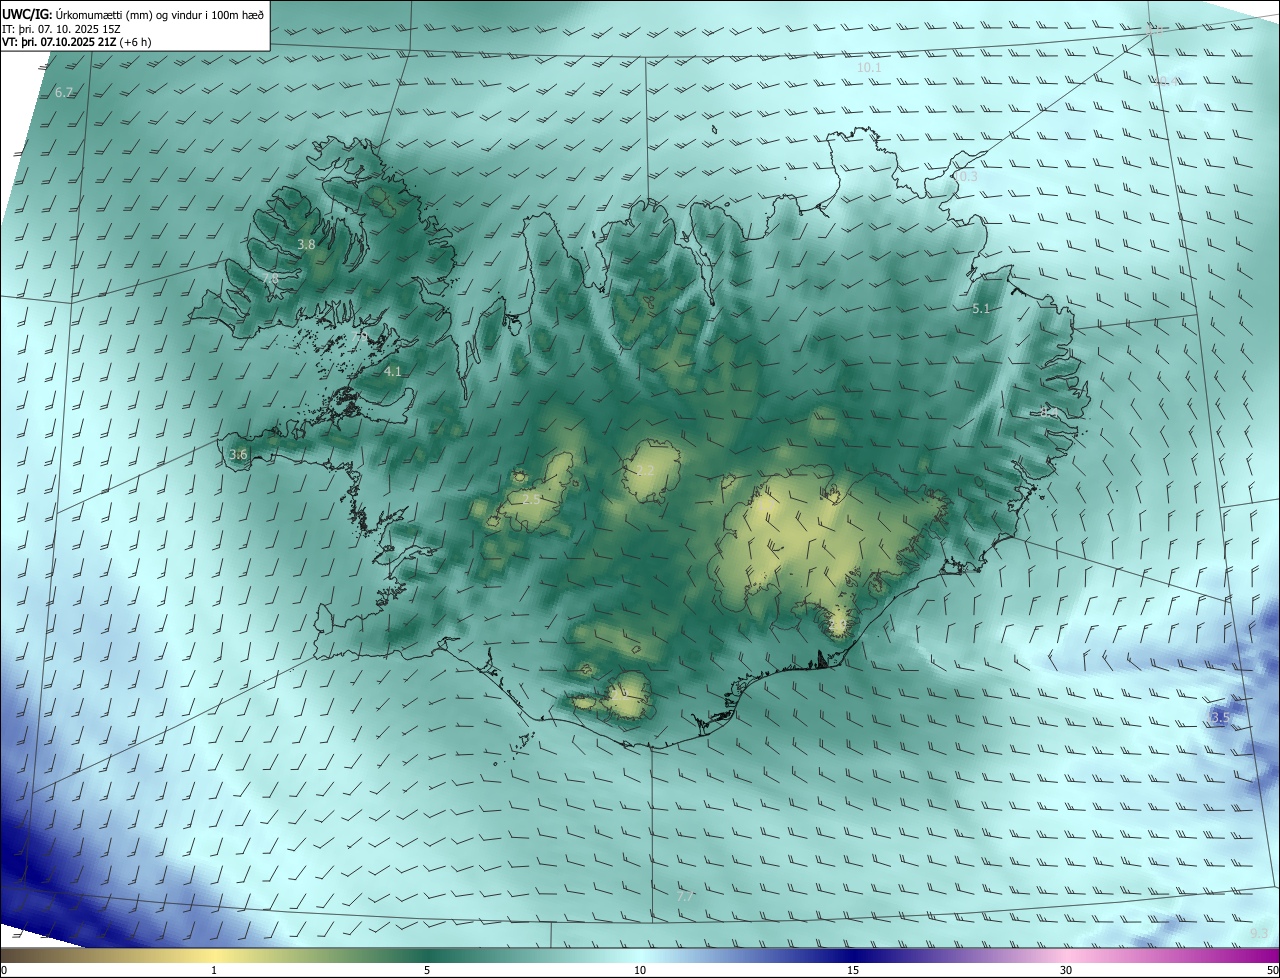Click the glacier value "2.2"
The height and width of the screenshot is (978, 1280).
(645, 470)
